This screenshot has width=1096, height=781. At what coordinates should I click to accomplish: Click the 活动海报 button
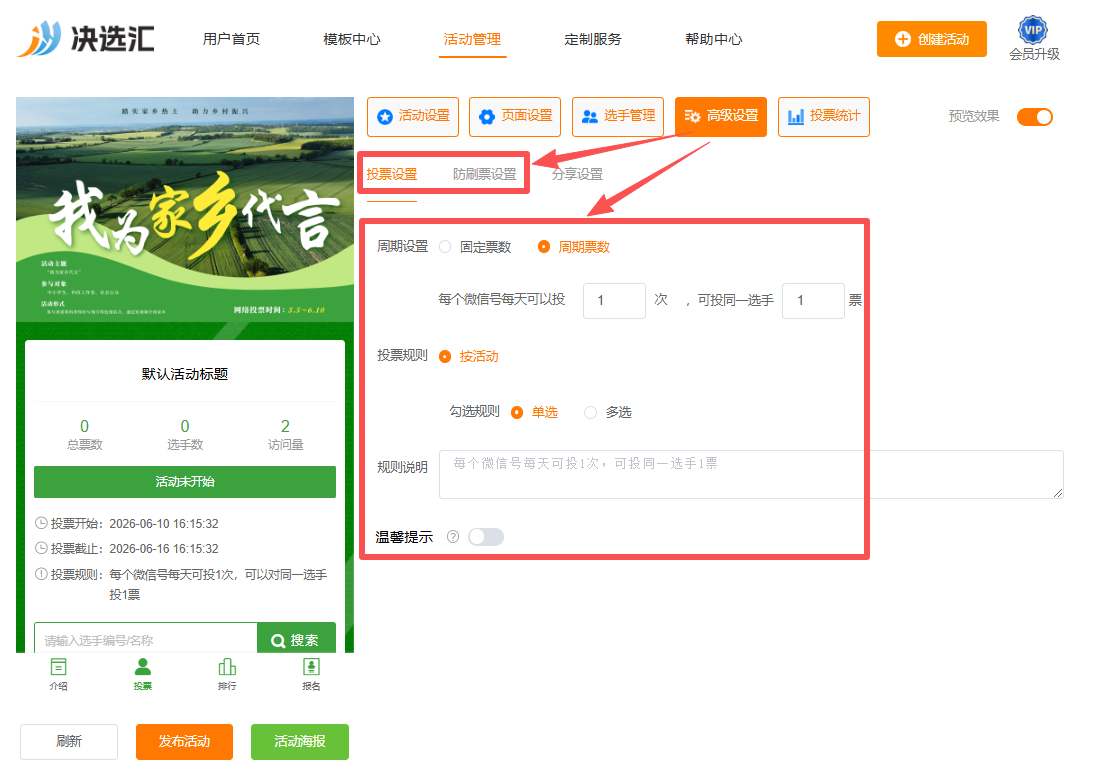[300, 741]
